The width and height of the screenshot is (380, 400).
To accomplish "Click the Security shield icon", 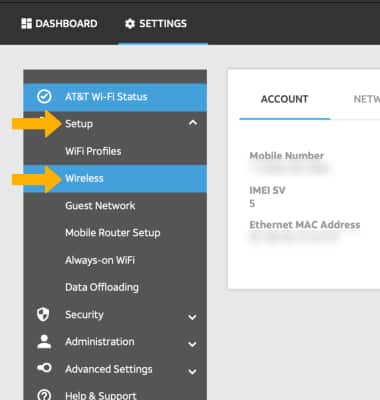I will 43,314.
